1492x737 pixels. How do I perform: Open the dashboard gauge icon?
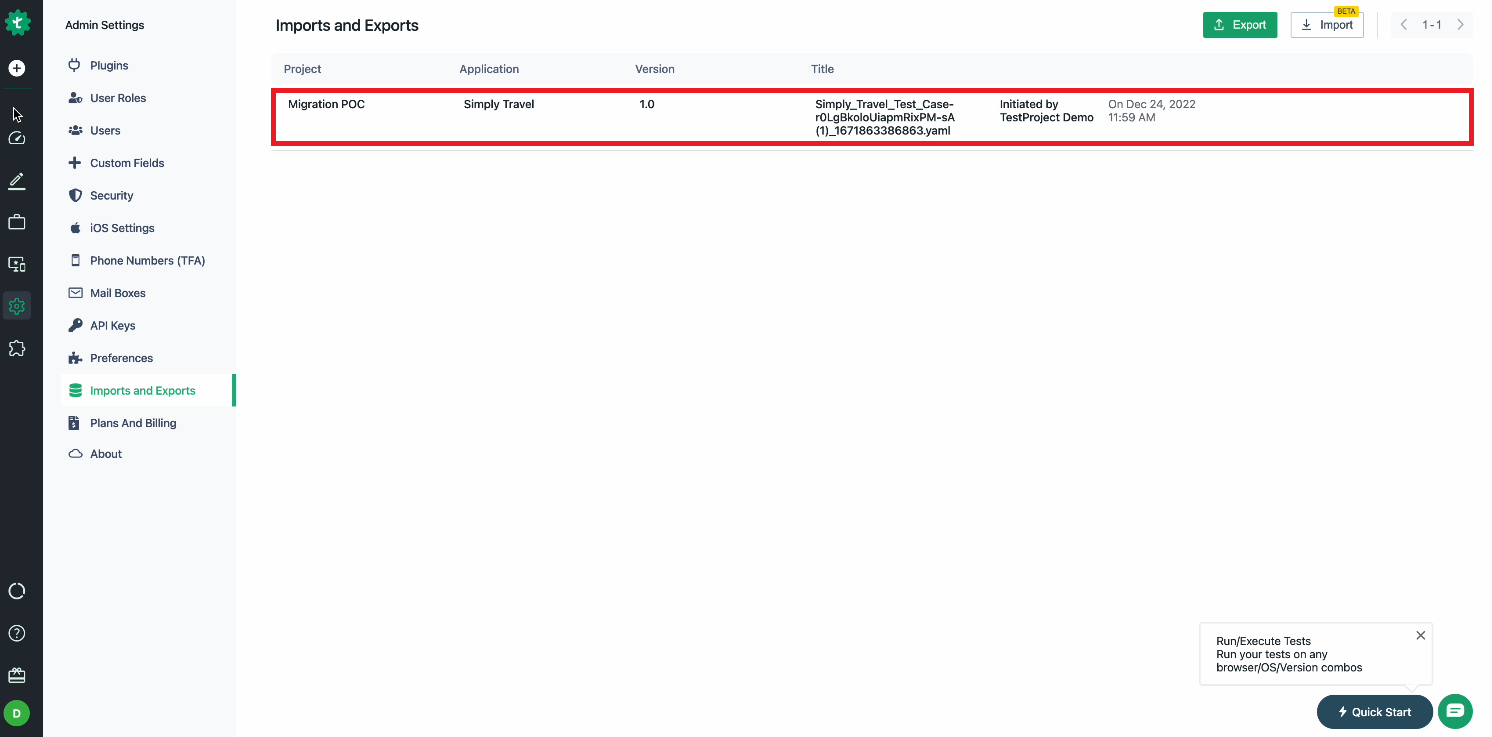coord(17,138)
